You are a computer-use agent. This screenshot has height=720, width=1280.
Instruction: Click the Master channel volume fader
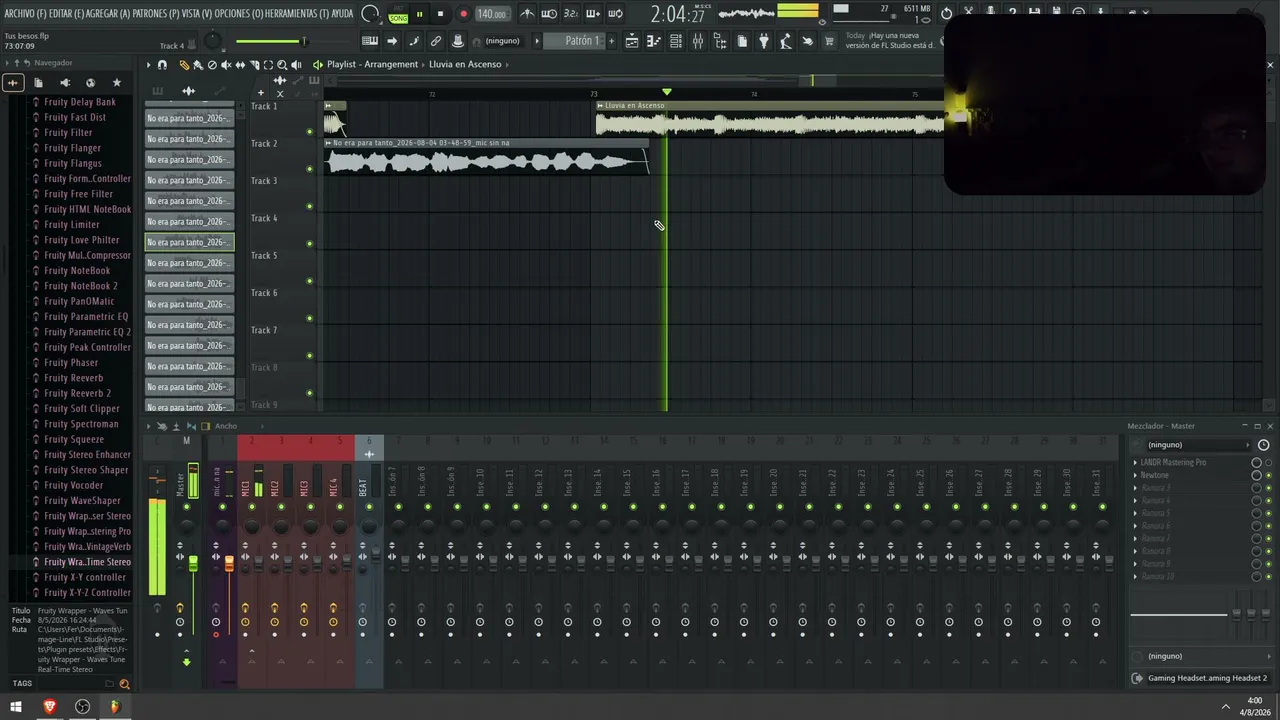click(193, 564)
